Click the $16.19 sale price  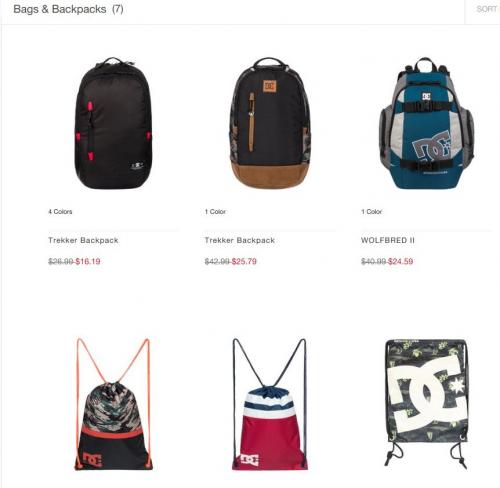coord(88,261)
